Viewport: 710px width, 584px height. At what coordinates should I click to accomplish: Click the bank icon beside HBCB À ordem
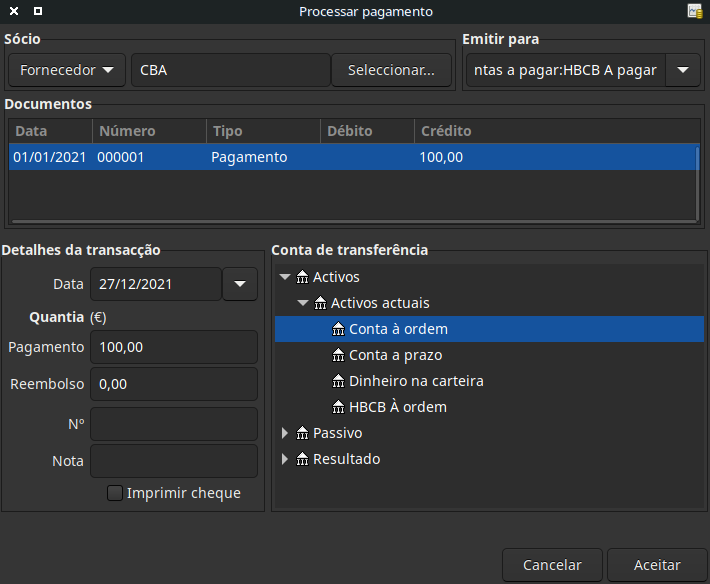tap(339, 407)
